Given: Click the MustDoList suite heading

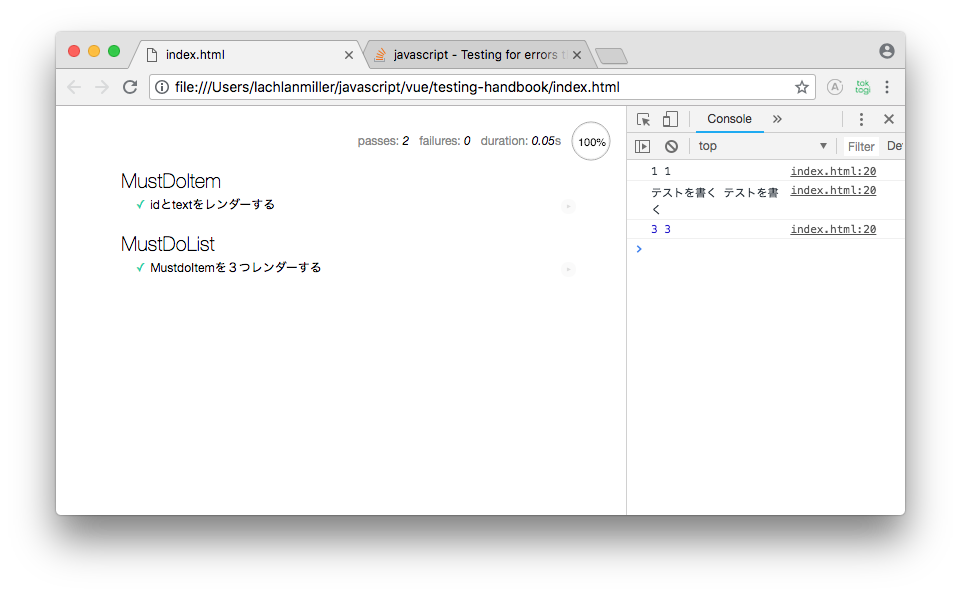Looking at the screenshot, I should pyautogui.click(x=167, y=244).
